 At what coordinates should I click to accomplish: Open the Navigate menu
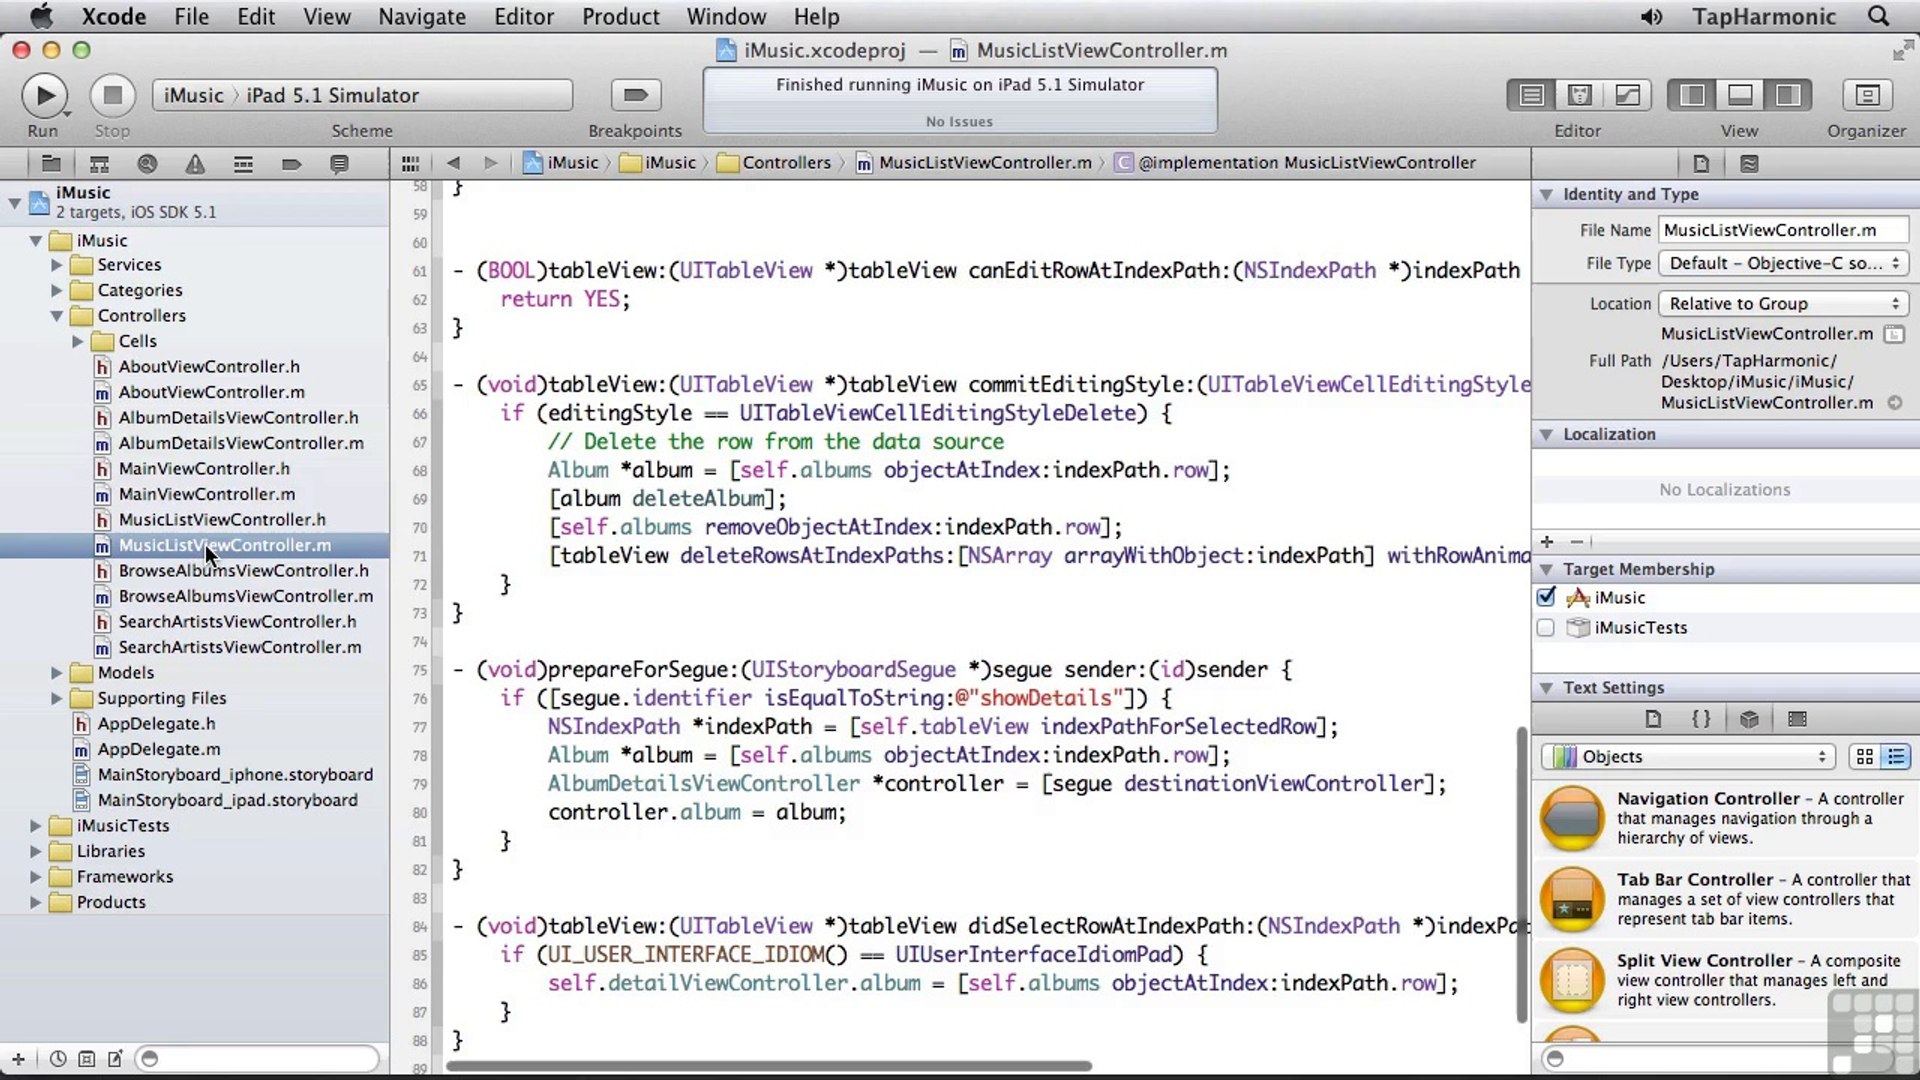[x=422, y=16]
